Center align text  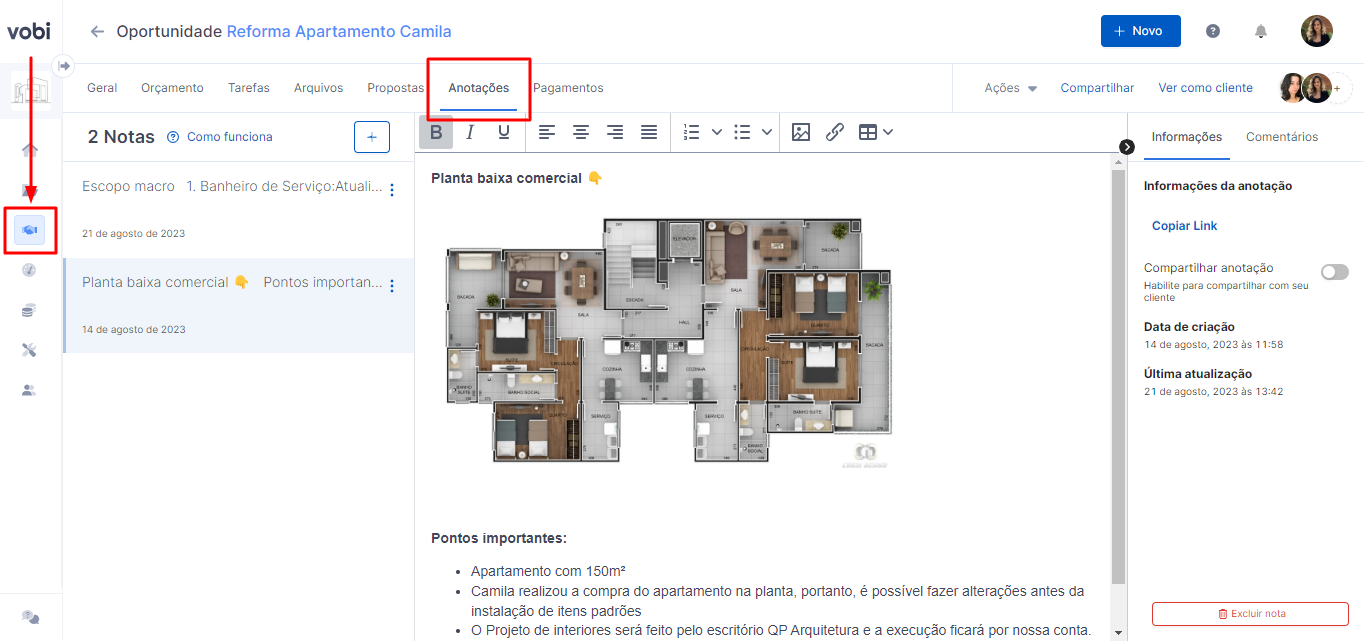click(x=581, y=132)
